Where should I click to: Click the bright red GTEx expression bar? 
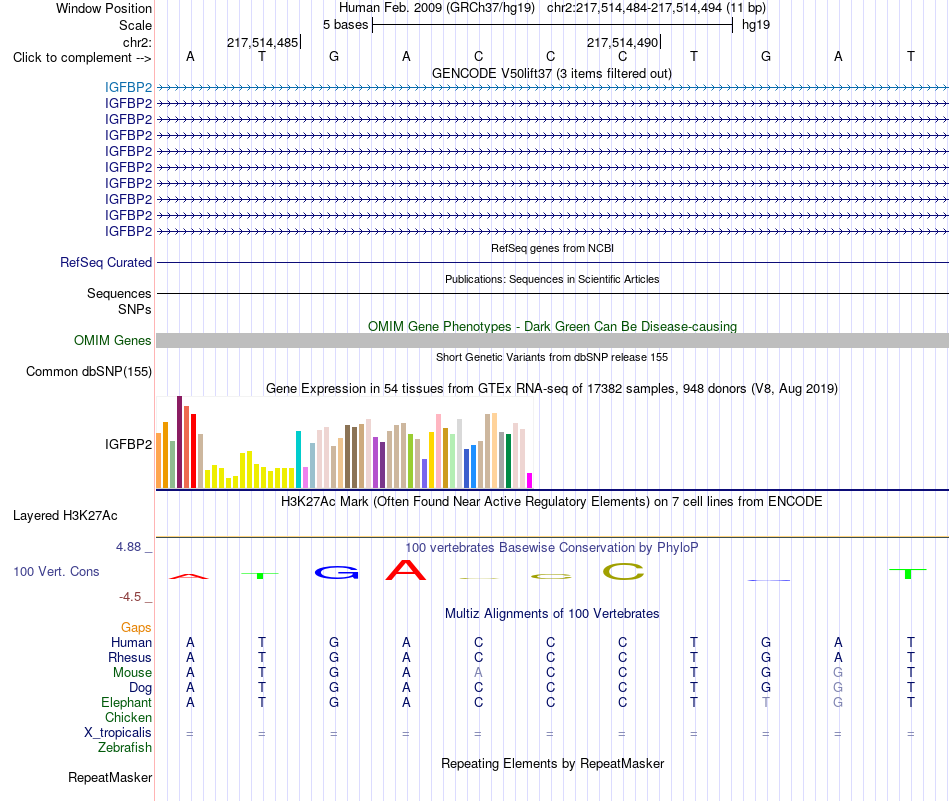click(x=193, y=451)
